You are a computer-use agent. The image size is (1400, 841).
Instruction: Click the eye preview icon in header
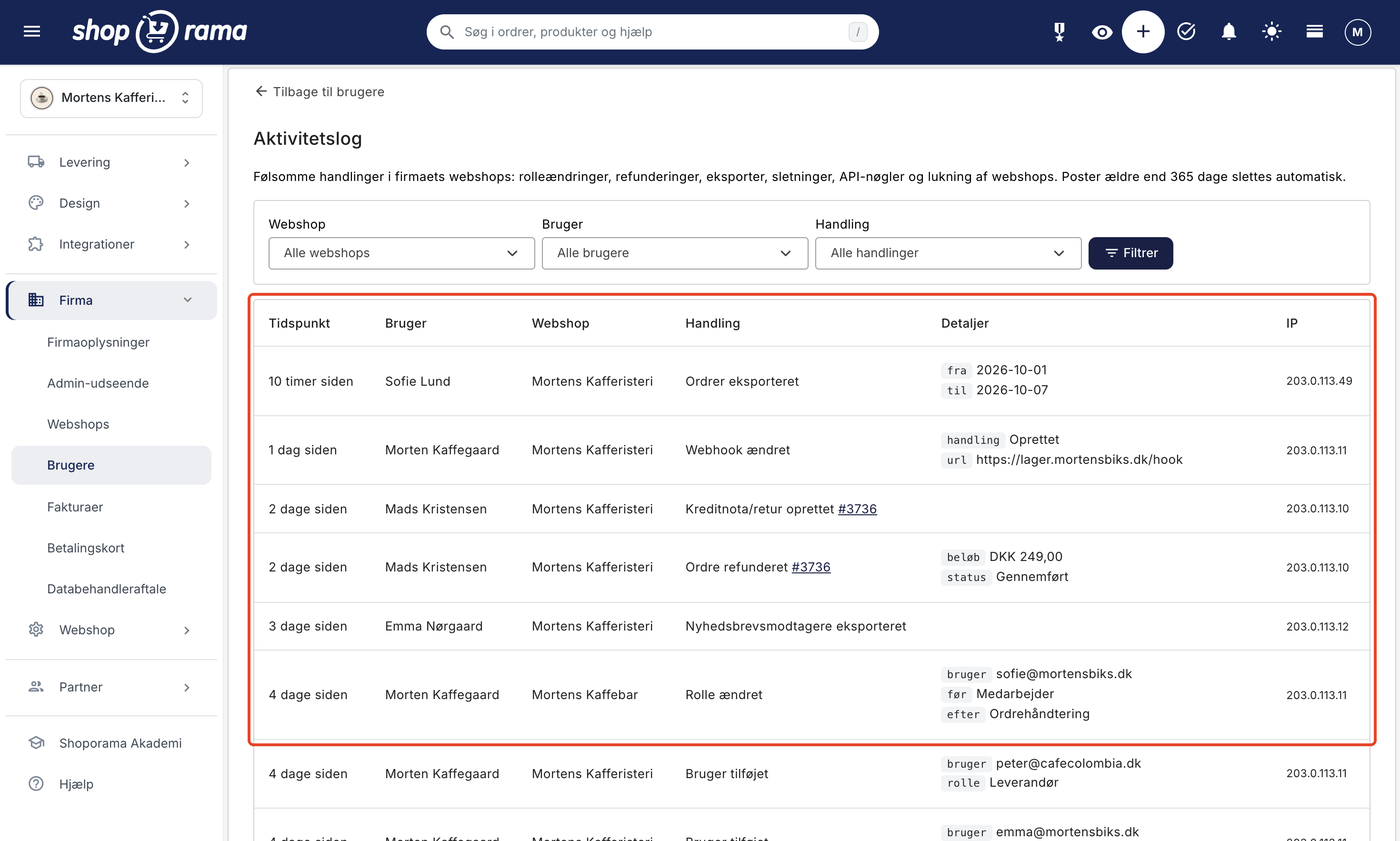point(1102,32)
